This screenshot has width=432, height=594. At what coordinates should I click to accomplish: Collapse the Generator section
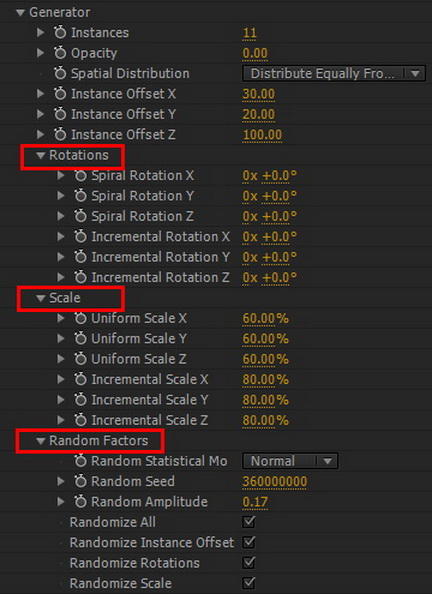click(20, 13)
